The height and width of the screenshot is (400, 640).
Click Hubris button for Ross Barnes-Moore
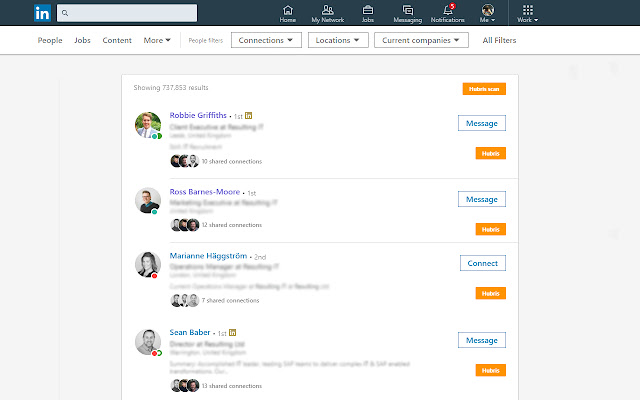[491, 229]
